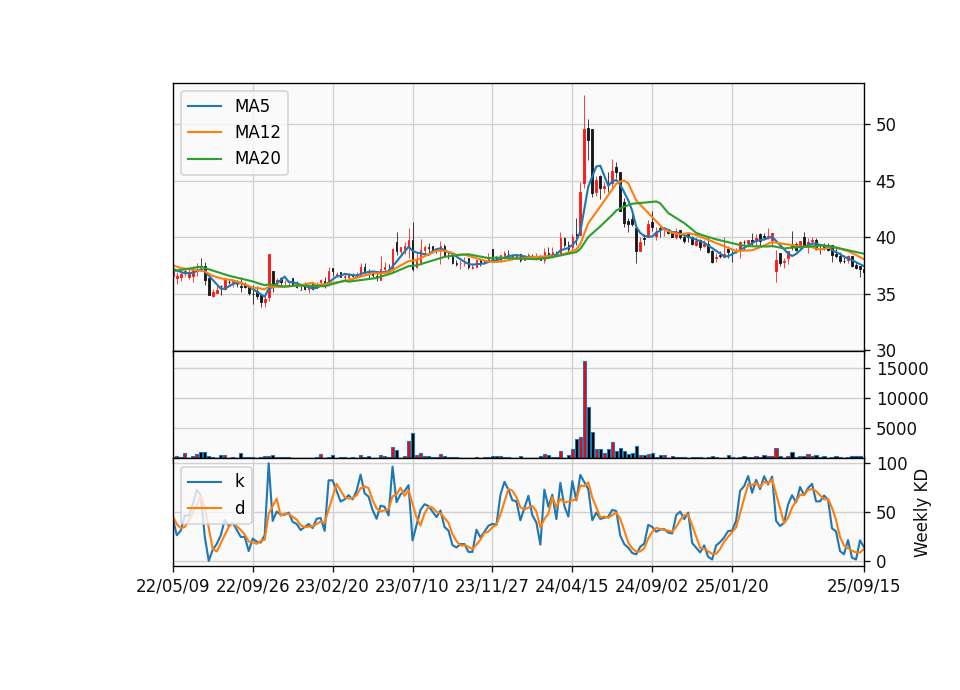The image size is (960, 690).
Task: Click the 24/04/15 date axis label
Action: click(x=572, y=586)
